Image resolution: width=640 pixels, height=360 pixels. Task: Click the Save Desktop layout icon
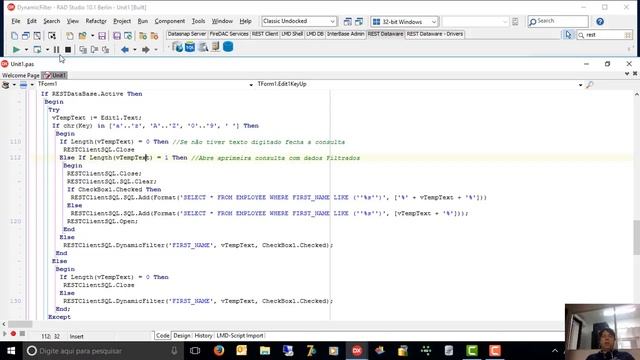click(x=348, y=22)
